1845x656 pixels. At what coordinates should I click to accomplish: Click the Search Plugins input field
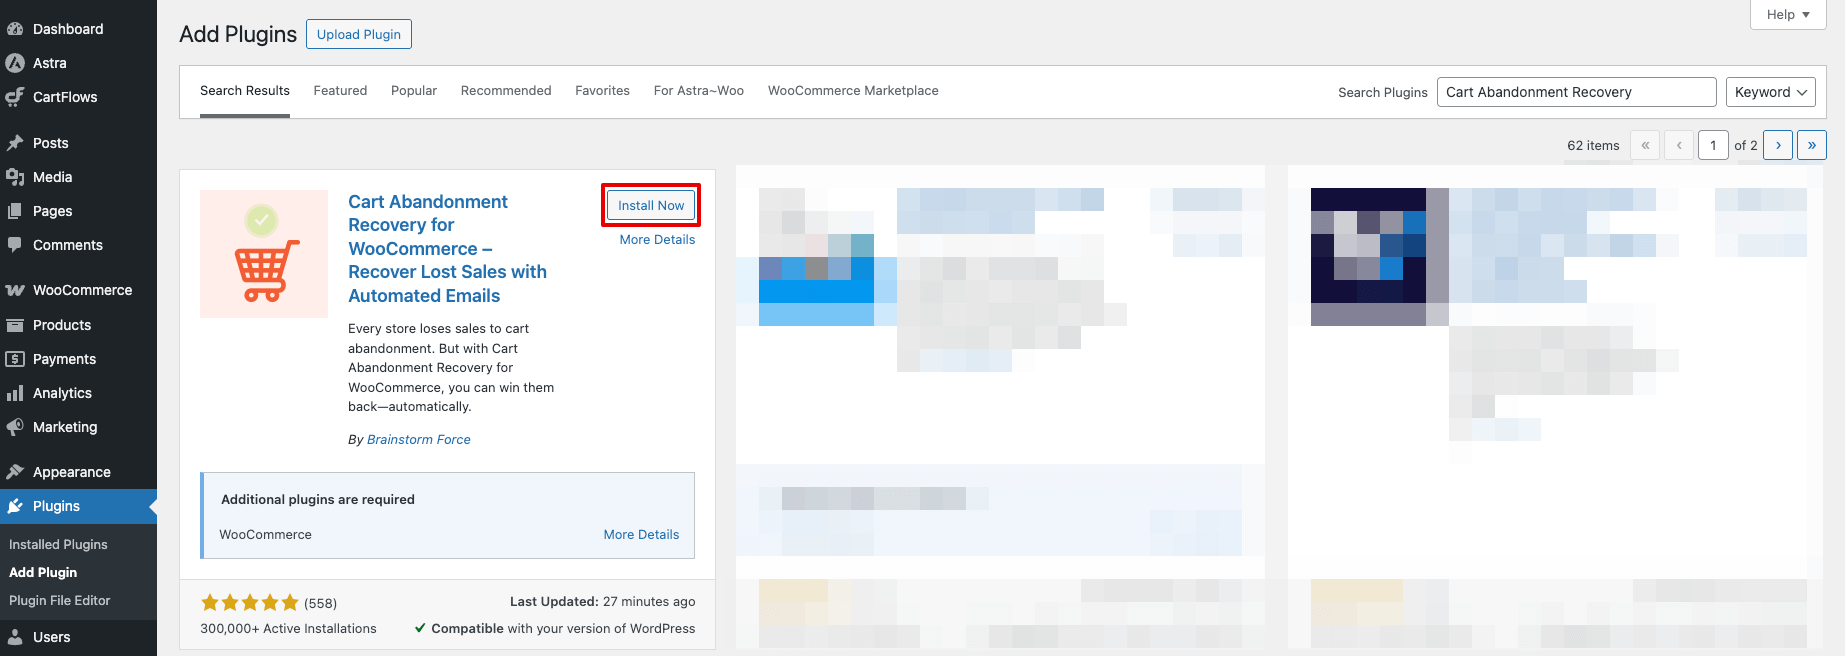tap(1576, 92)
